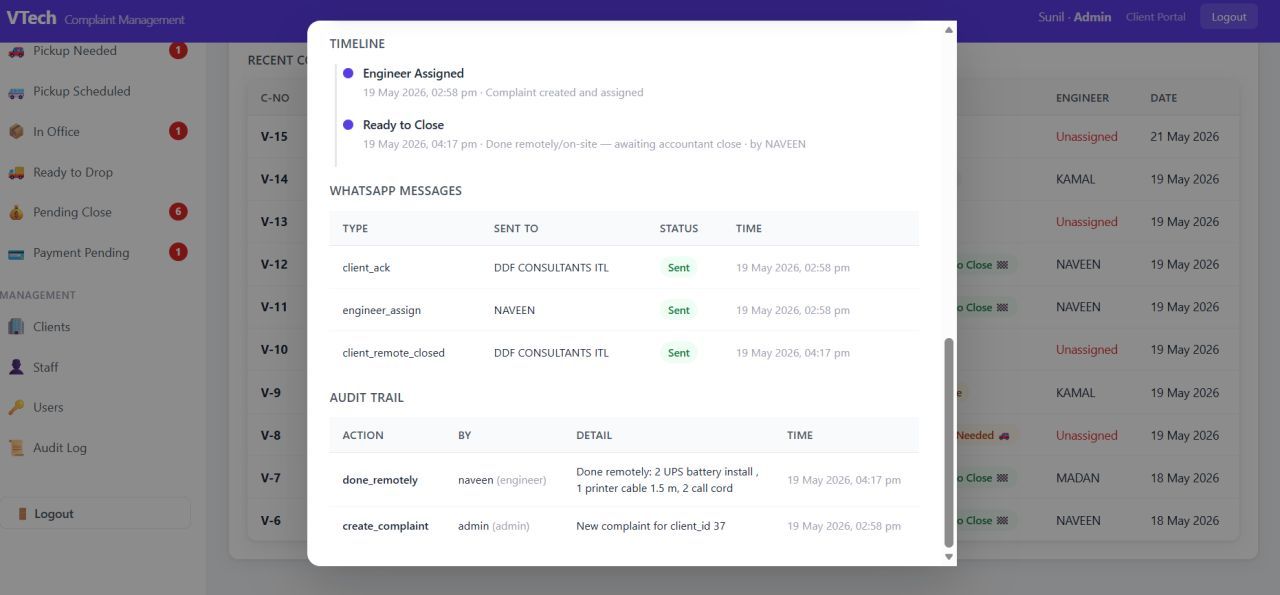The width and height of the screenshot is (1280, 595).
Task: Click complaint V-7 in recent table
Action: (271, 478)
